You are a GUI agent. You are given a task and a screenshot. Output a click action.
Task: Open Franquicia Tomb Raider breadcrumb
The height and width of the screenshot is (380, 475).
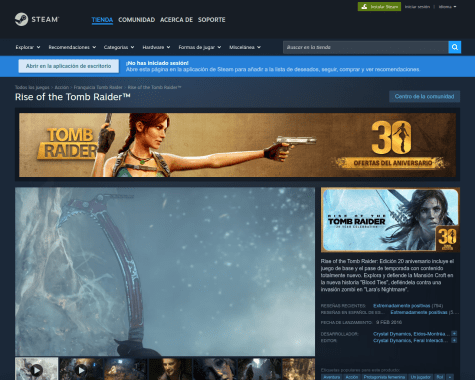point(98,87)
